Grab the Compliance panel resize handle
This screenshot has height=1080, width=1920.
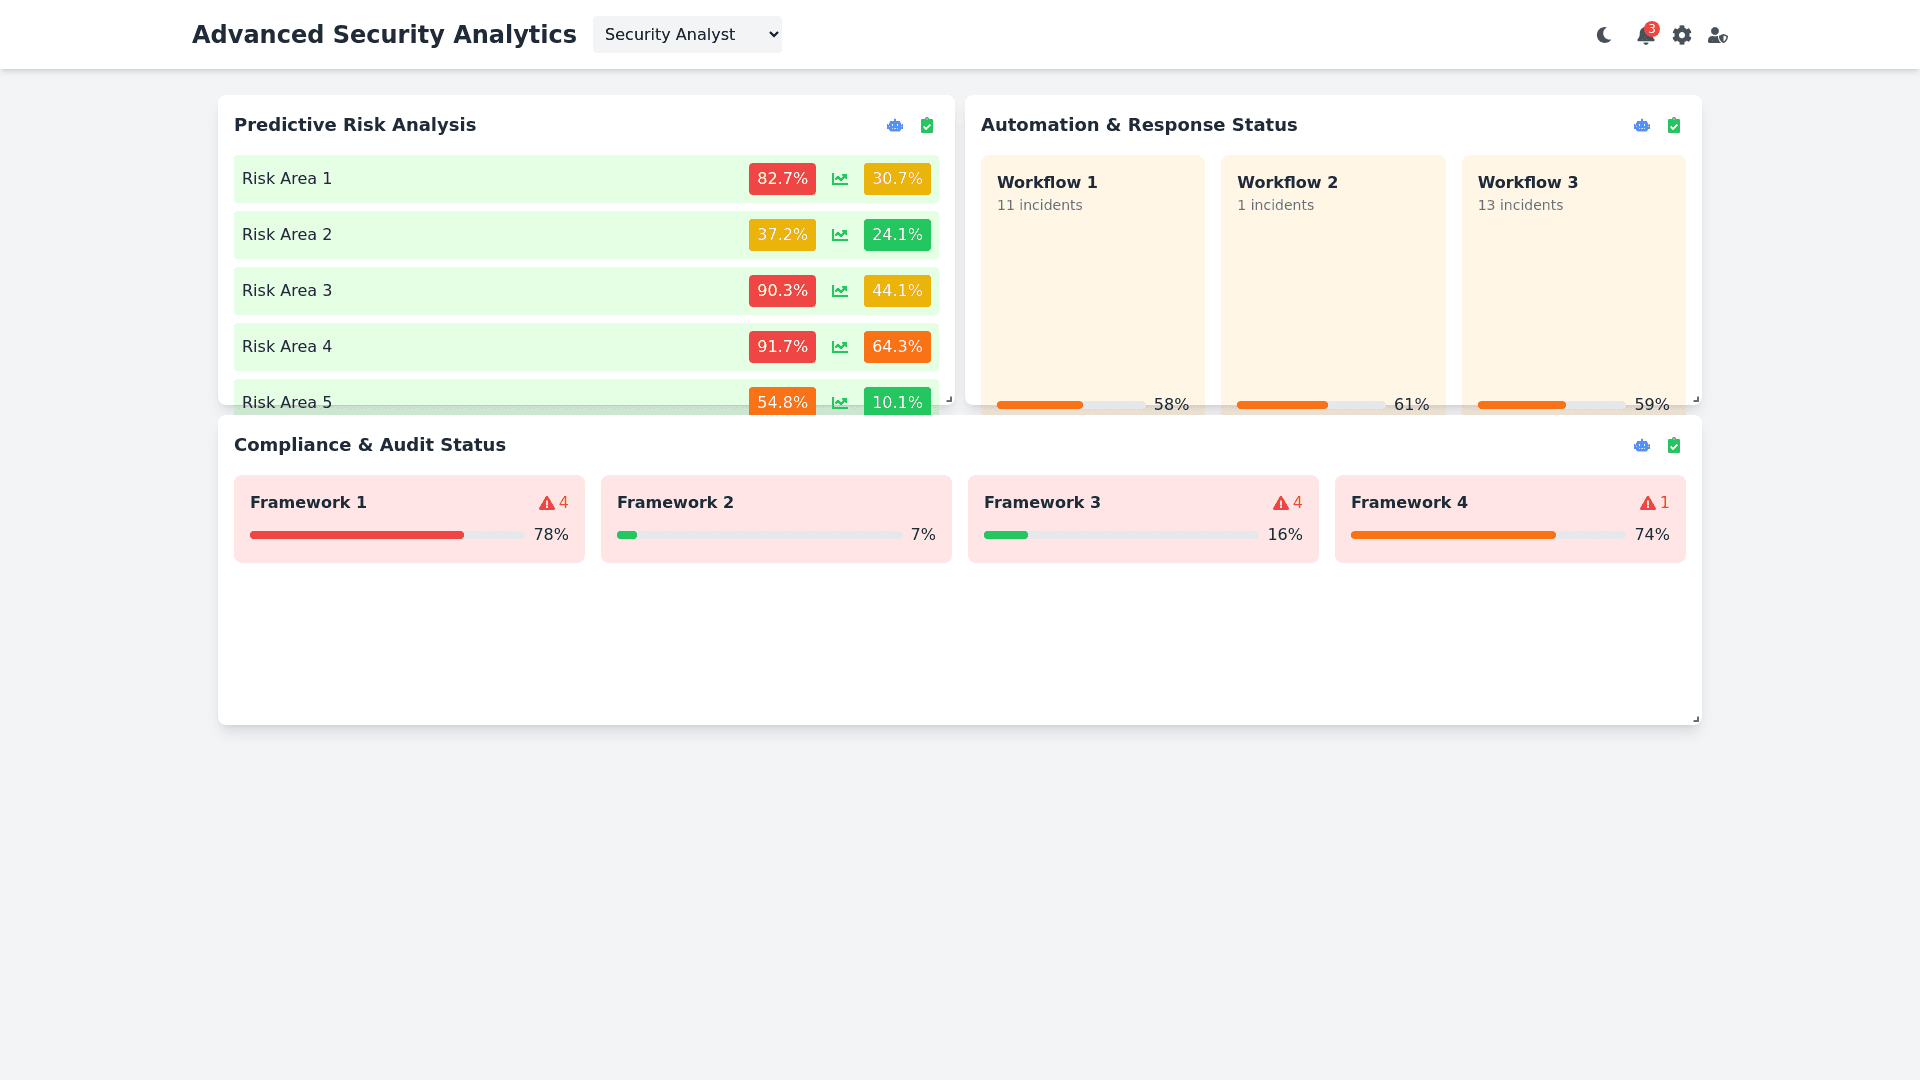click(x=1695, y=718)
